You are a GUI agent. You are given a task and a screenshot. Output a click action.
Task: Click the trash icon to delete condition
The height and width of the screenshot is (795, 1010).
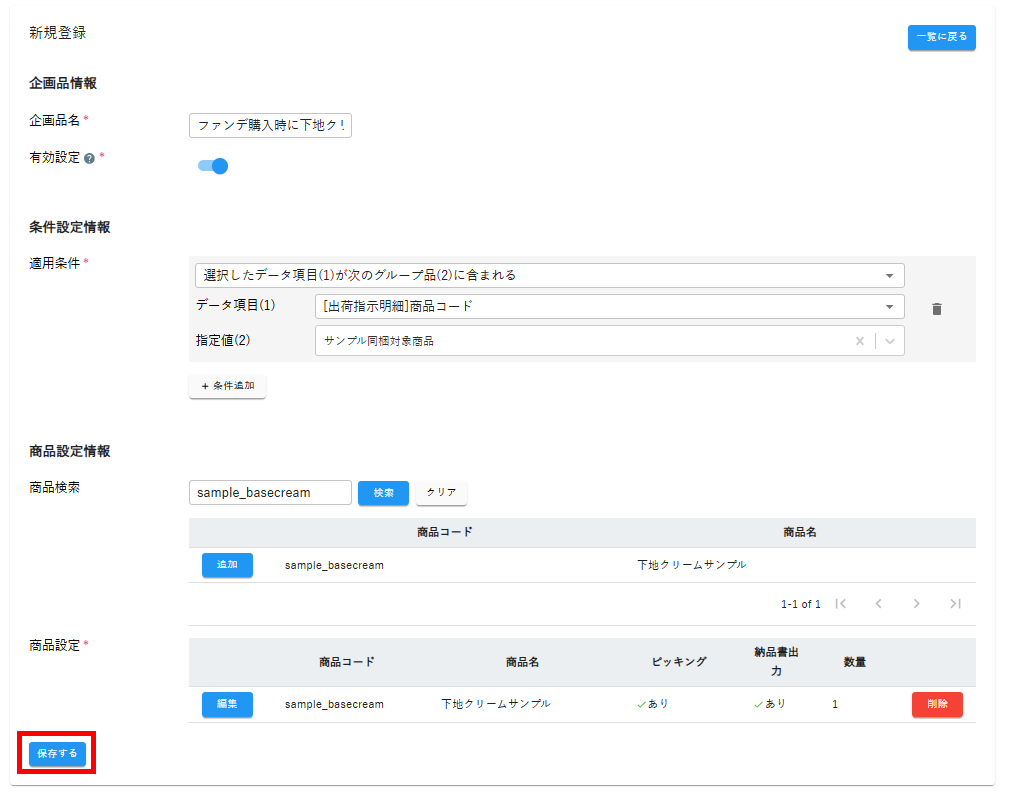[x=936, y=309]
